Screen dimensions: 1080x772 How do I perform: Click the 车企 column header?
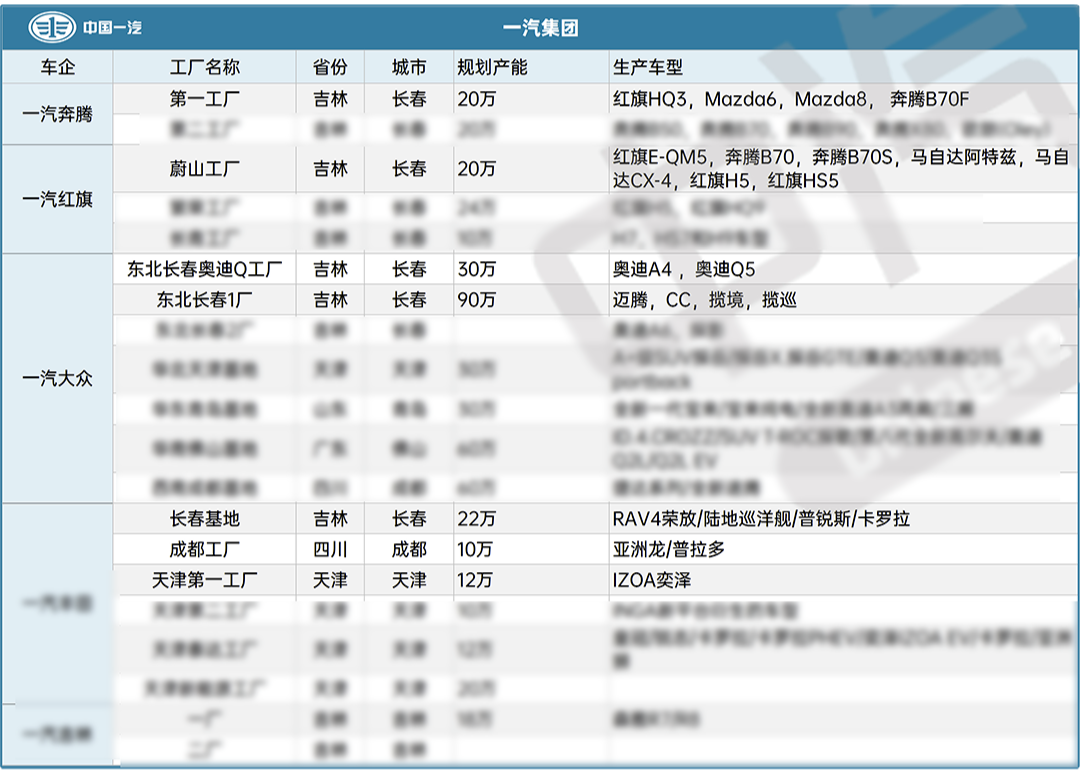(x=58, y=67)
